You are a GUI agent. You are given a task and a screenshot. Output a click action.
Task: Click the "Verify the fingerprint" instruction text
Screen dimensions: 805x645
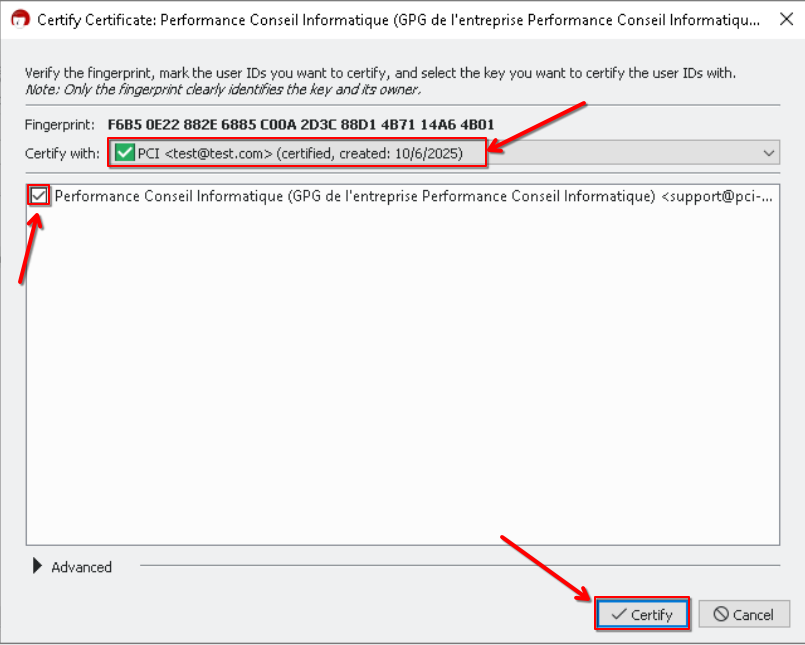[380, 73]
